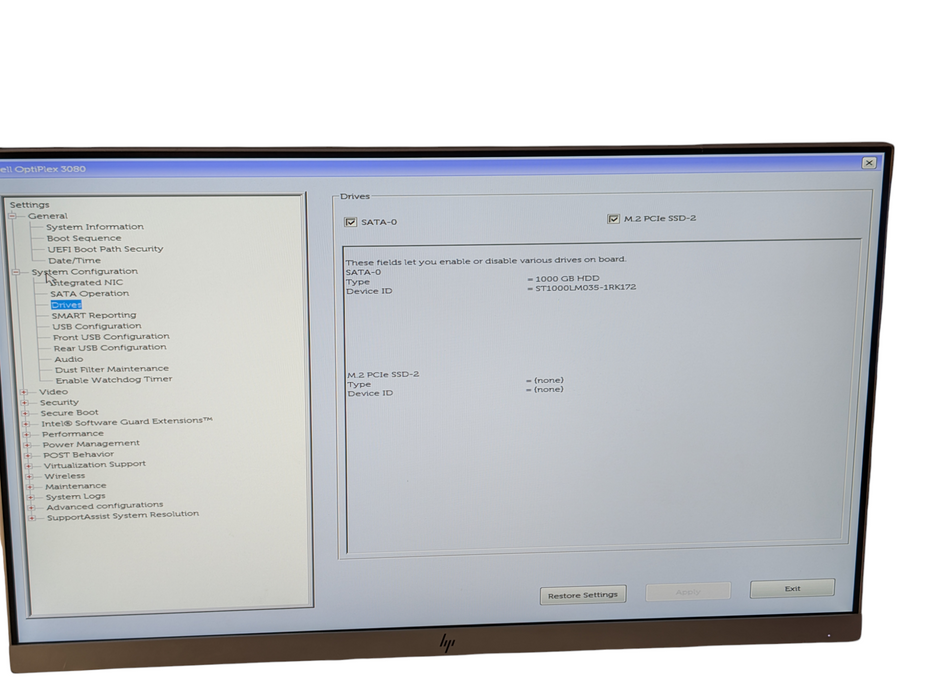Expand the Security category
This screenshot has width=930, height=700.
tap(24, 403)
